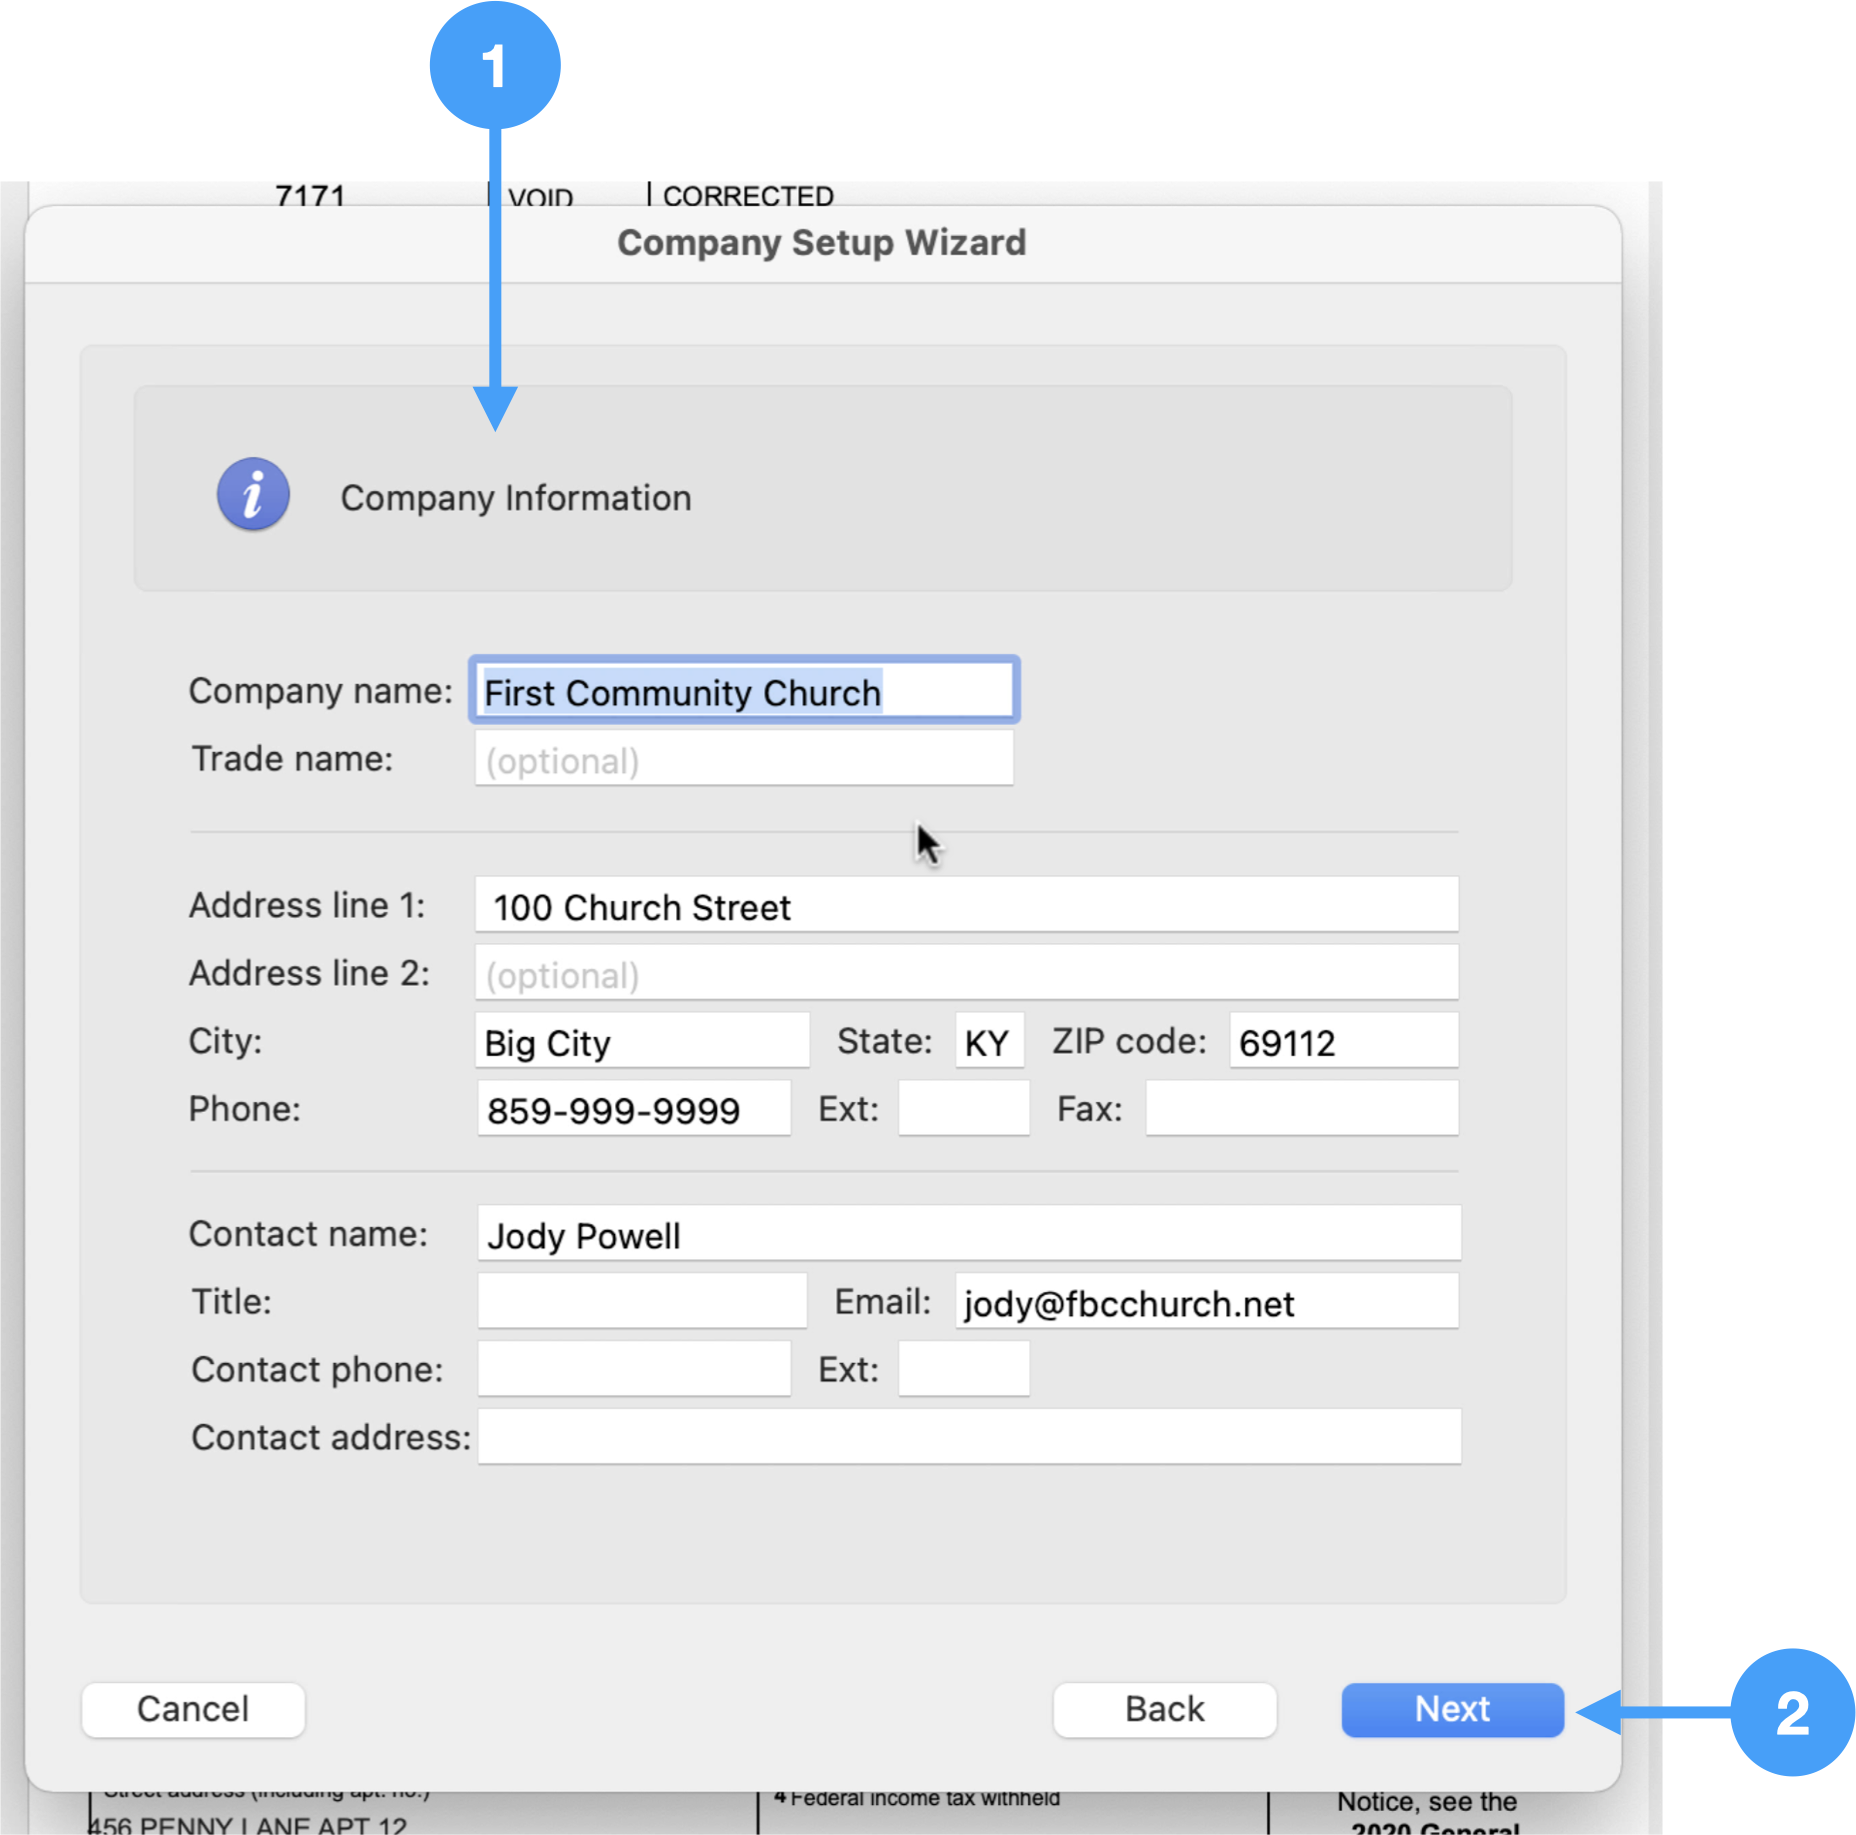Viewport: 1856px width, 1835px height.
Task: Click the company Phone number field
Action: (633, 1109)
